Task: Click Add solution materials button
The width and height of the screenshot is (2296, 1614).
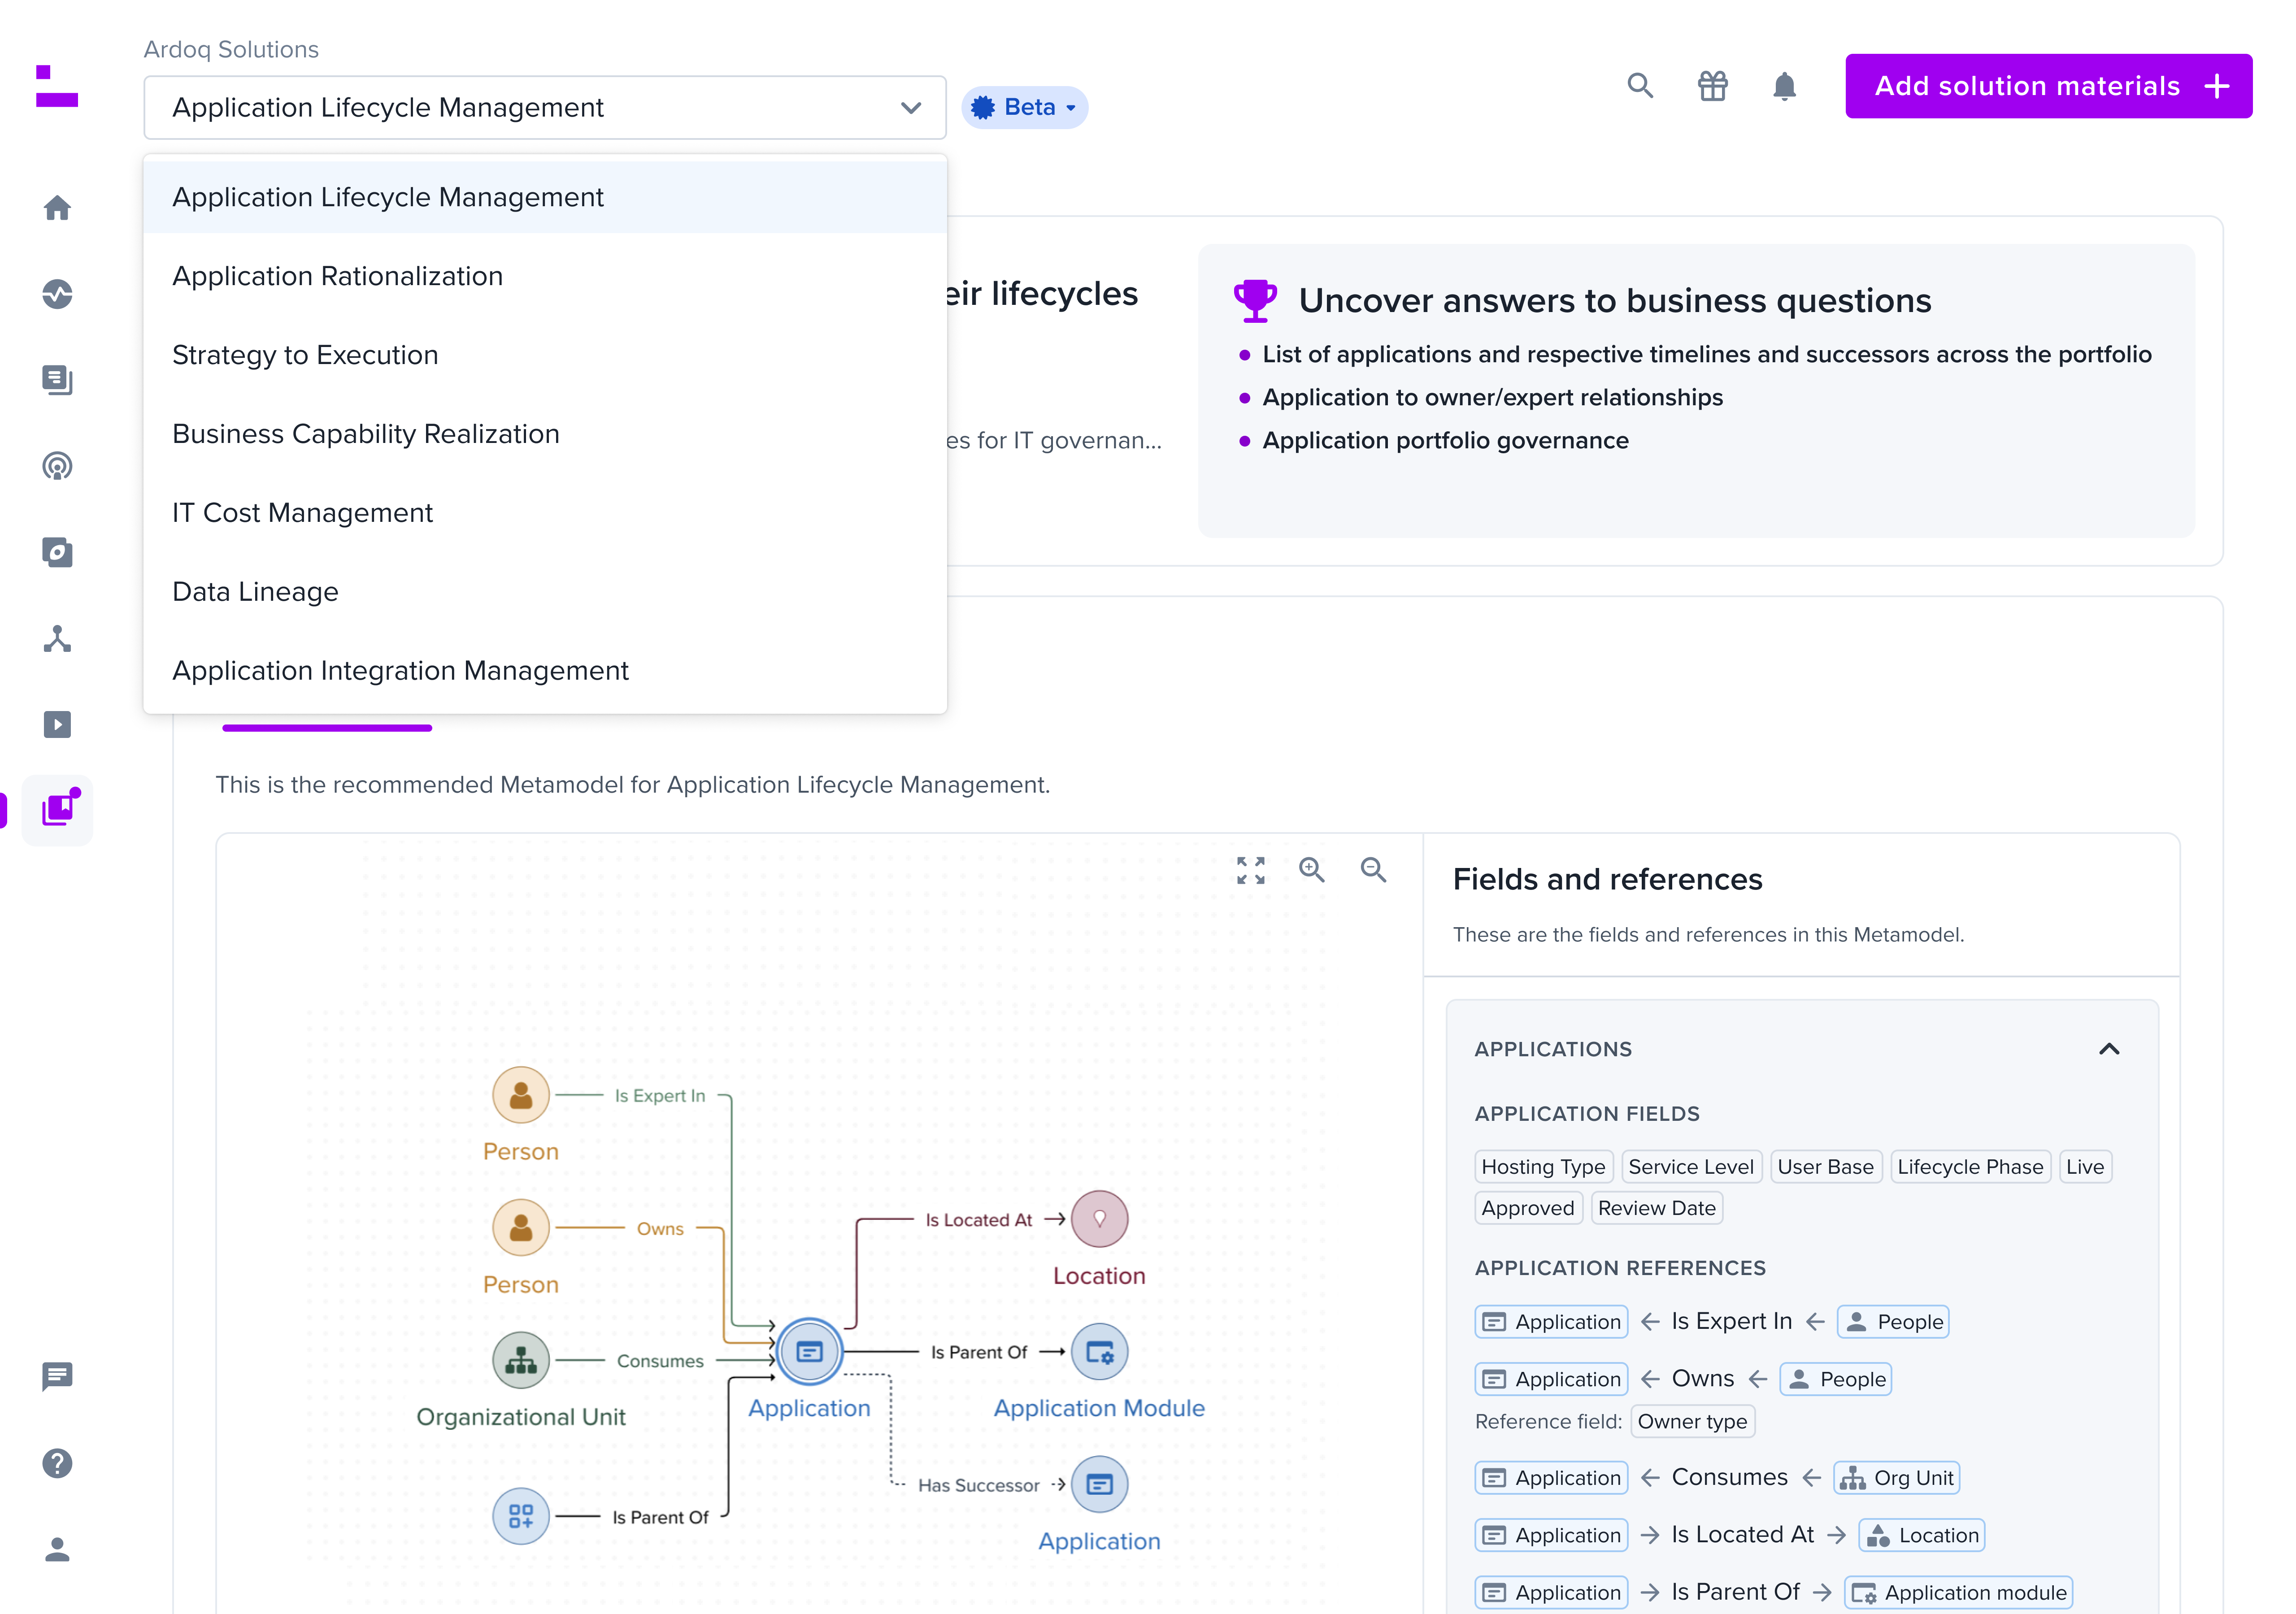Action: coord(2048,86)
